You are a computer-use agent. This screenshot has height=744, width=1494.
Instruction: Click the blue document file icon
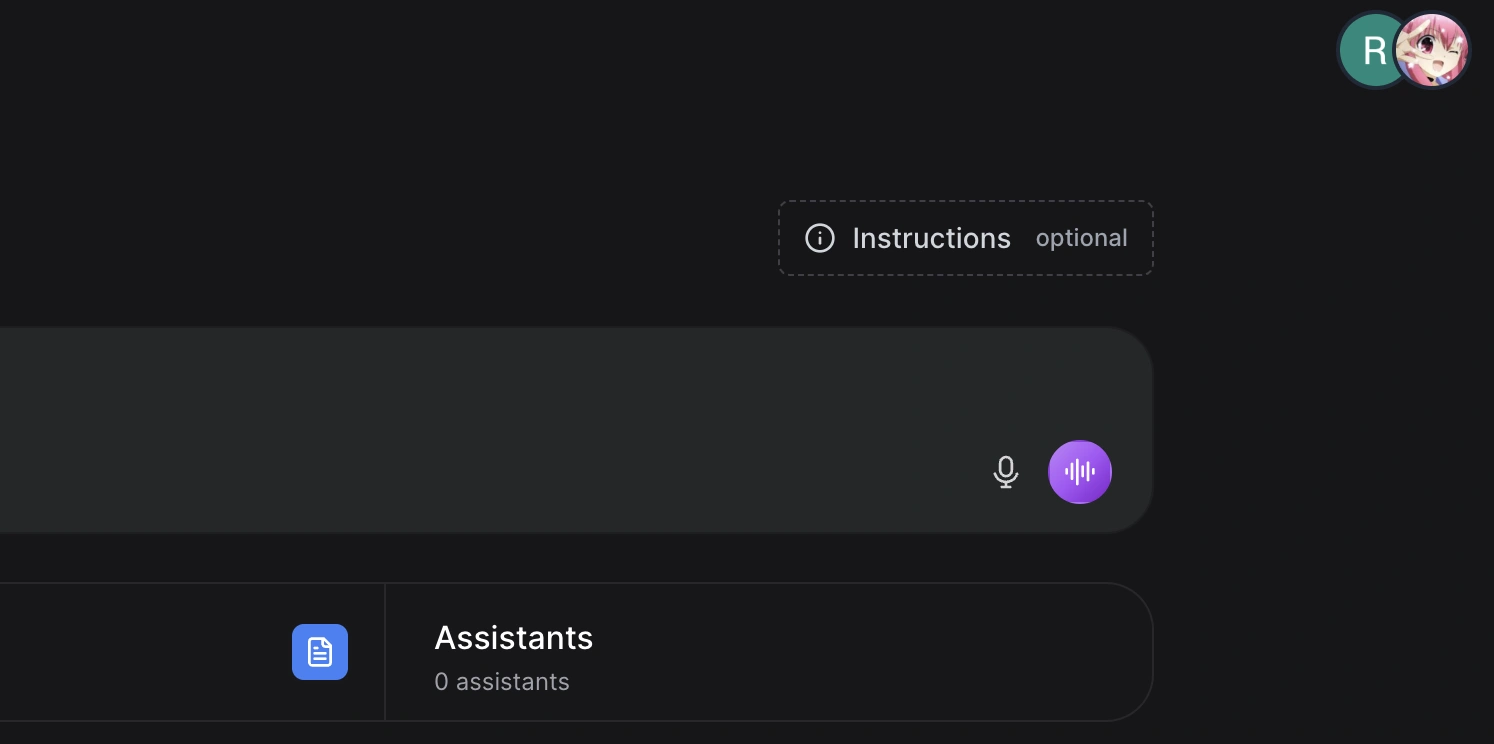pos(320,652)
